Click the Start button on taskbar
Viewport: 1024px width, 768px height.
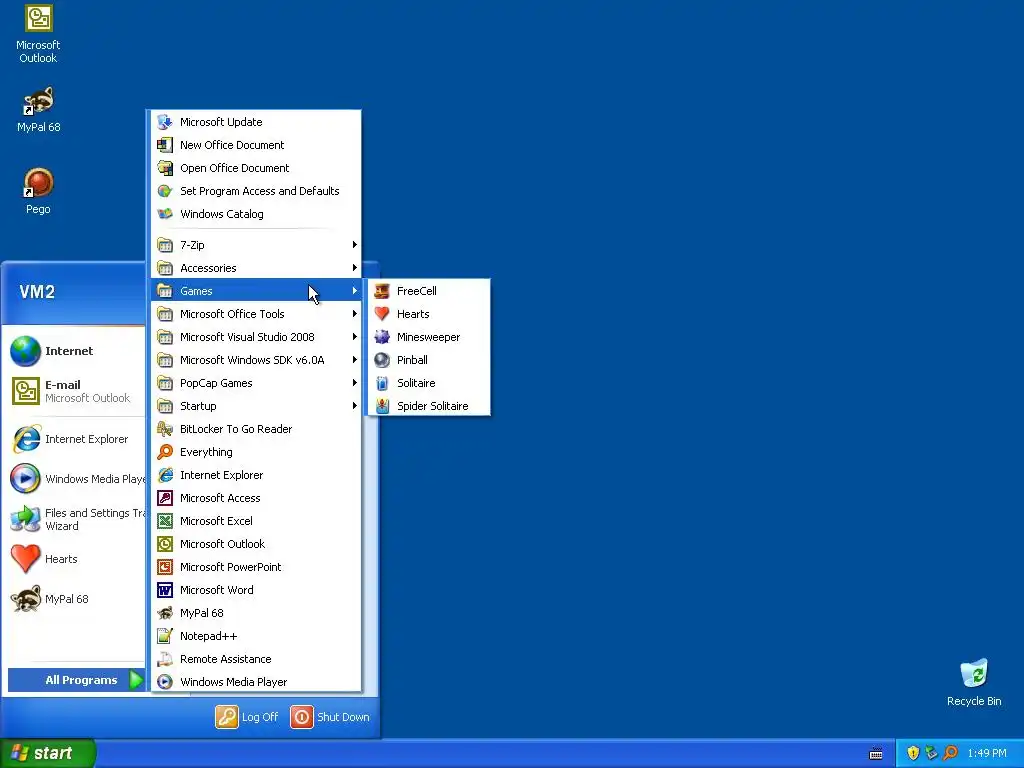48,753
